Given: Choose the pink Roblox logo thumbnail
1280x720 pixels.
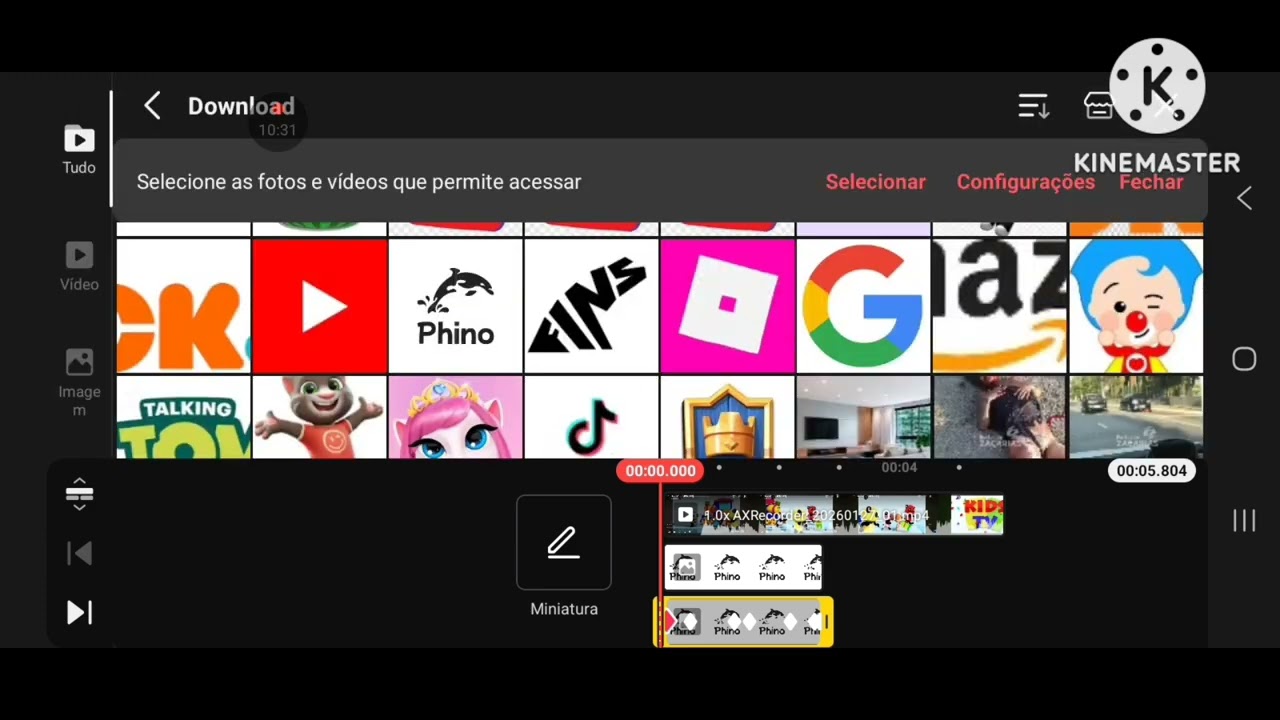Looking at the screenshot, I should click(727, 306).
